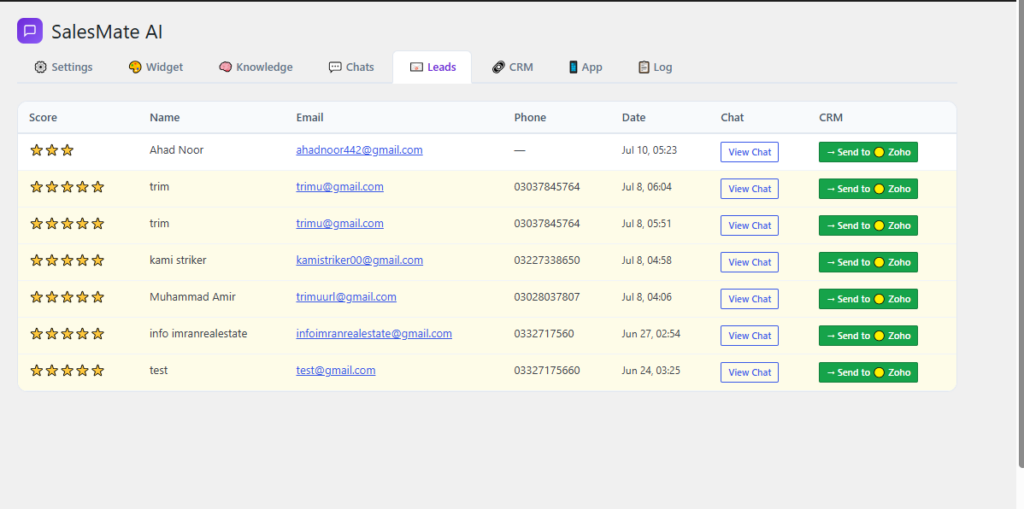
Task: Open email link infoimranrealestate@gmail.com
Action: 374,333
